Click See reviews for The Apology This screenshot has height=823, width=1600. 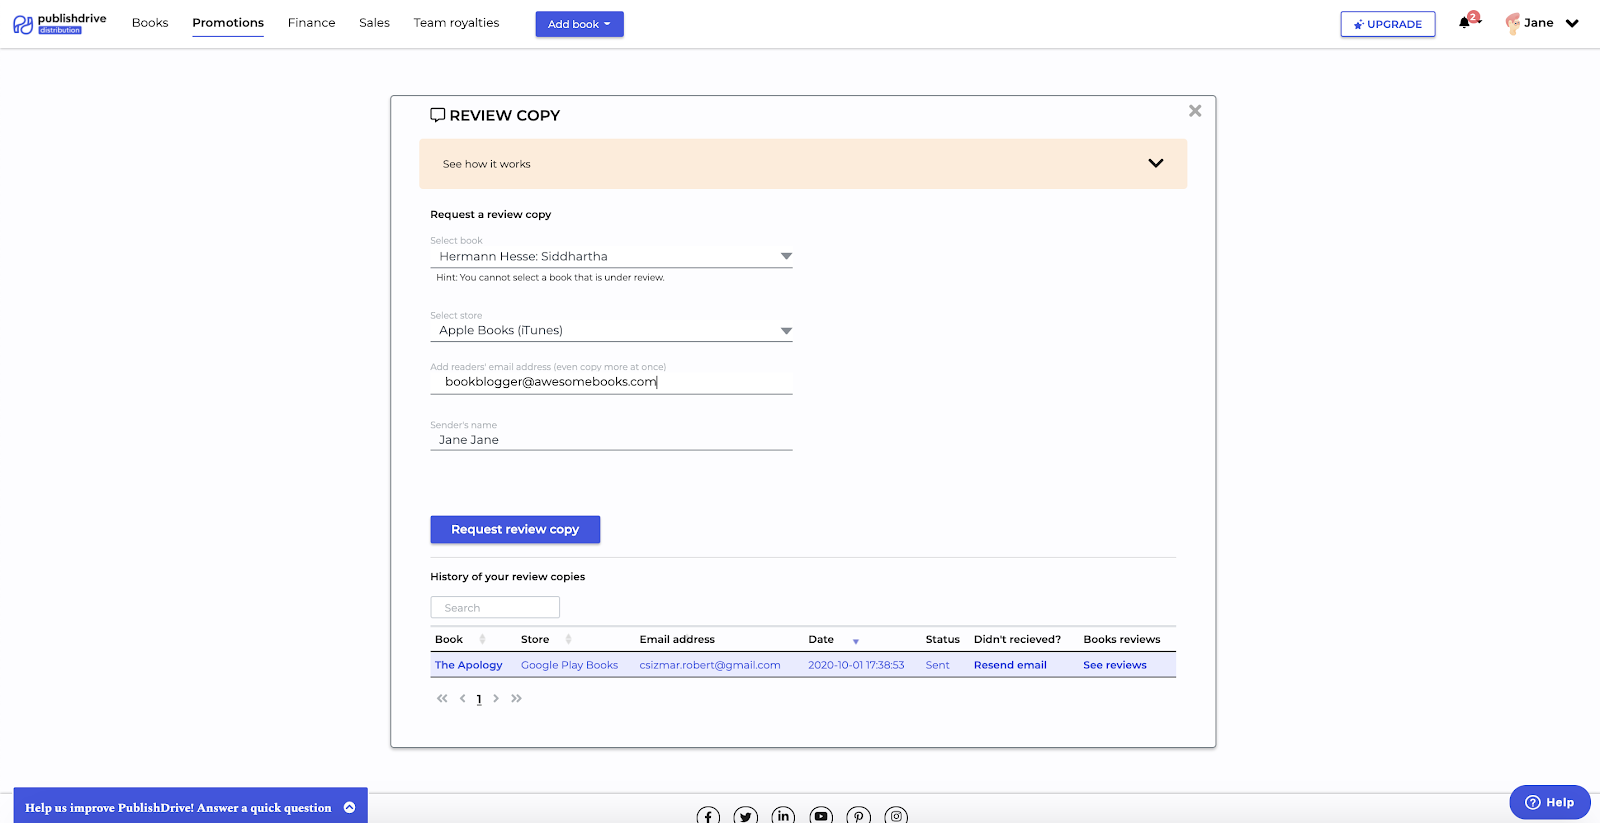pos(1115,665)
